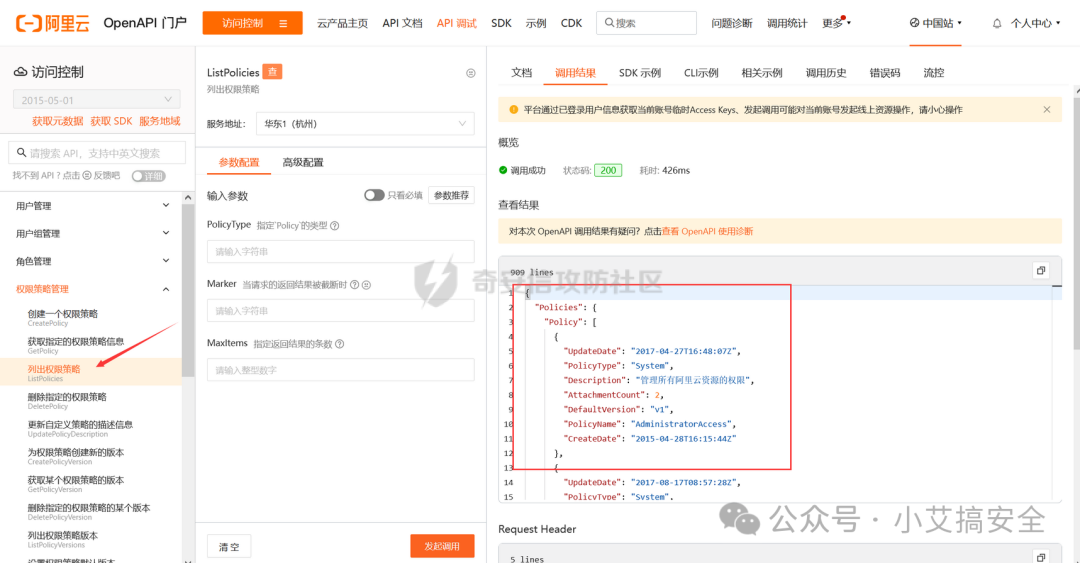Viewport: 1080px width, 563px height.
Task: Open 示例 in the top navigation
Action: click(x=536, y=23)
